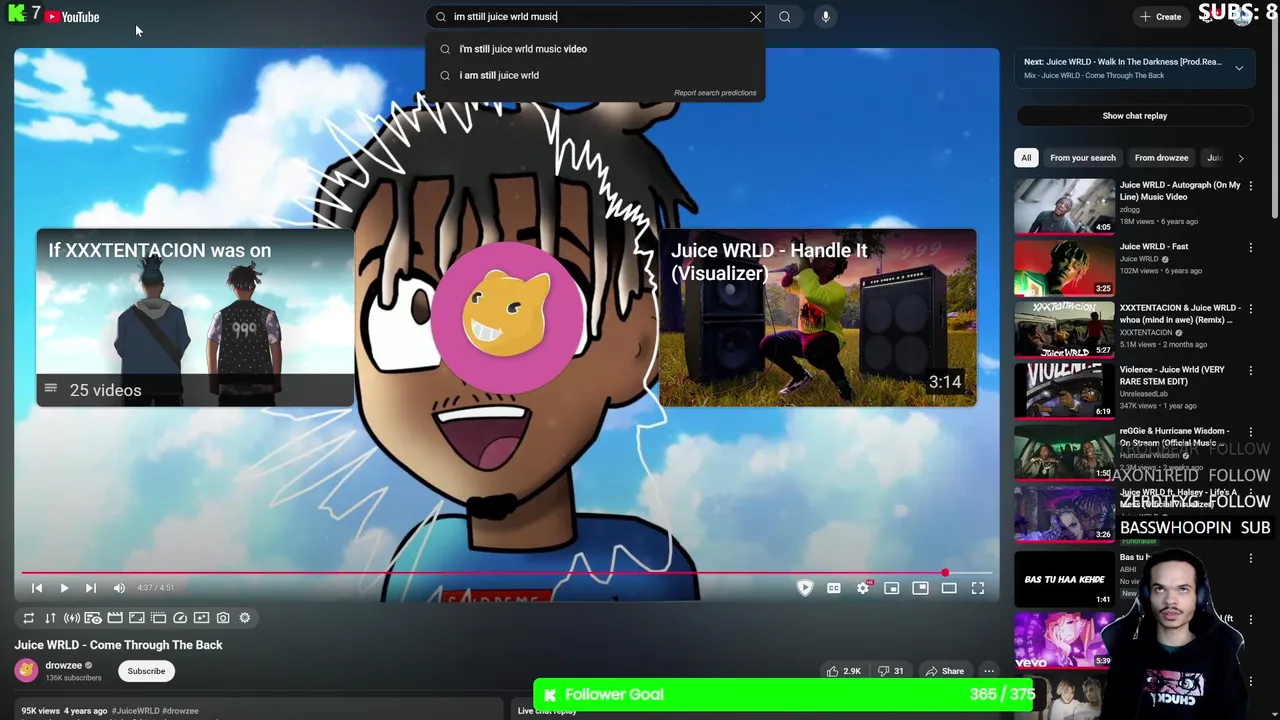The width and height of the screenshot is (1280, 720).
Task: Play the video
Action: (x=64, y=588)
